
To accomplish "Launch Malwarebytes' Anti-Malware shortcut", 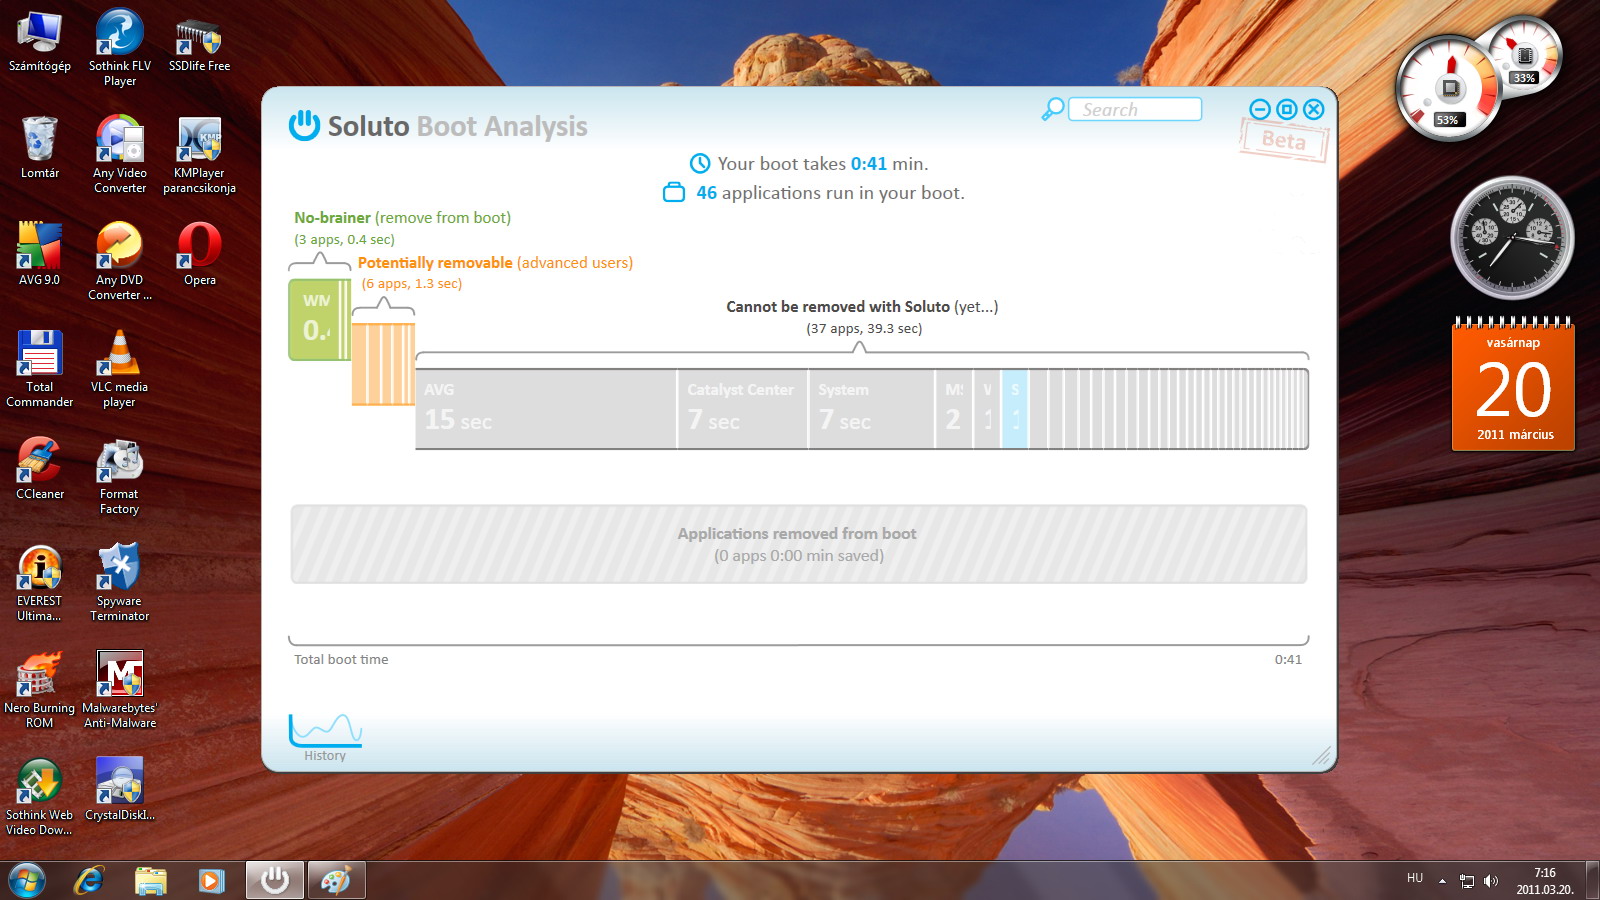I will tap(120, 690).
